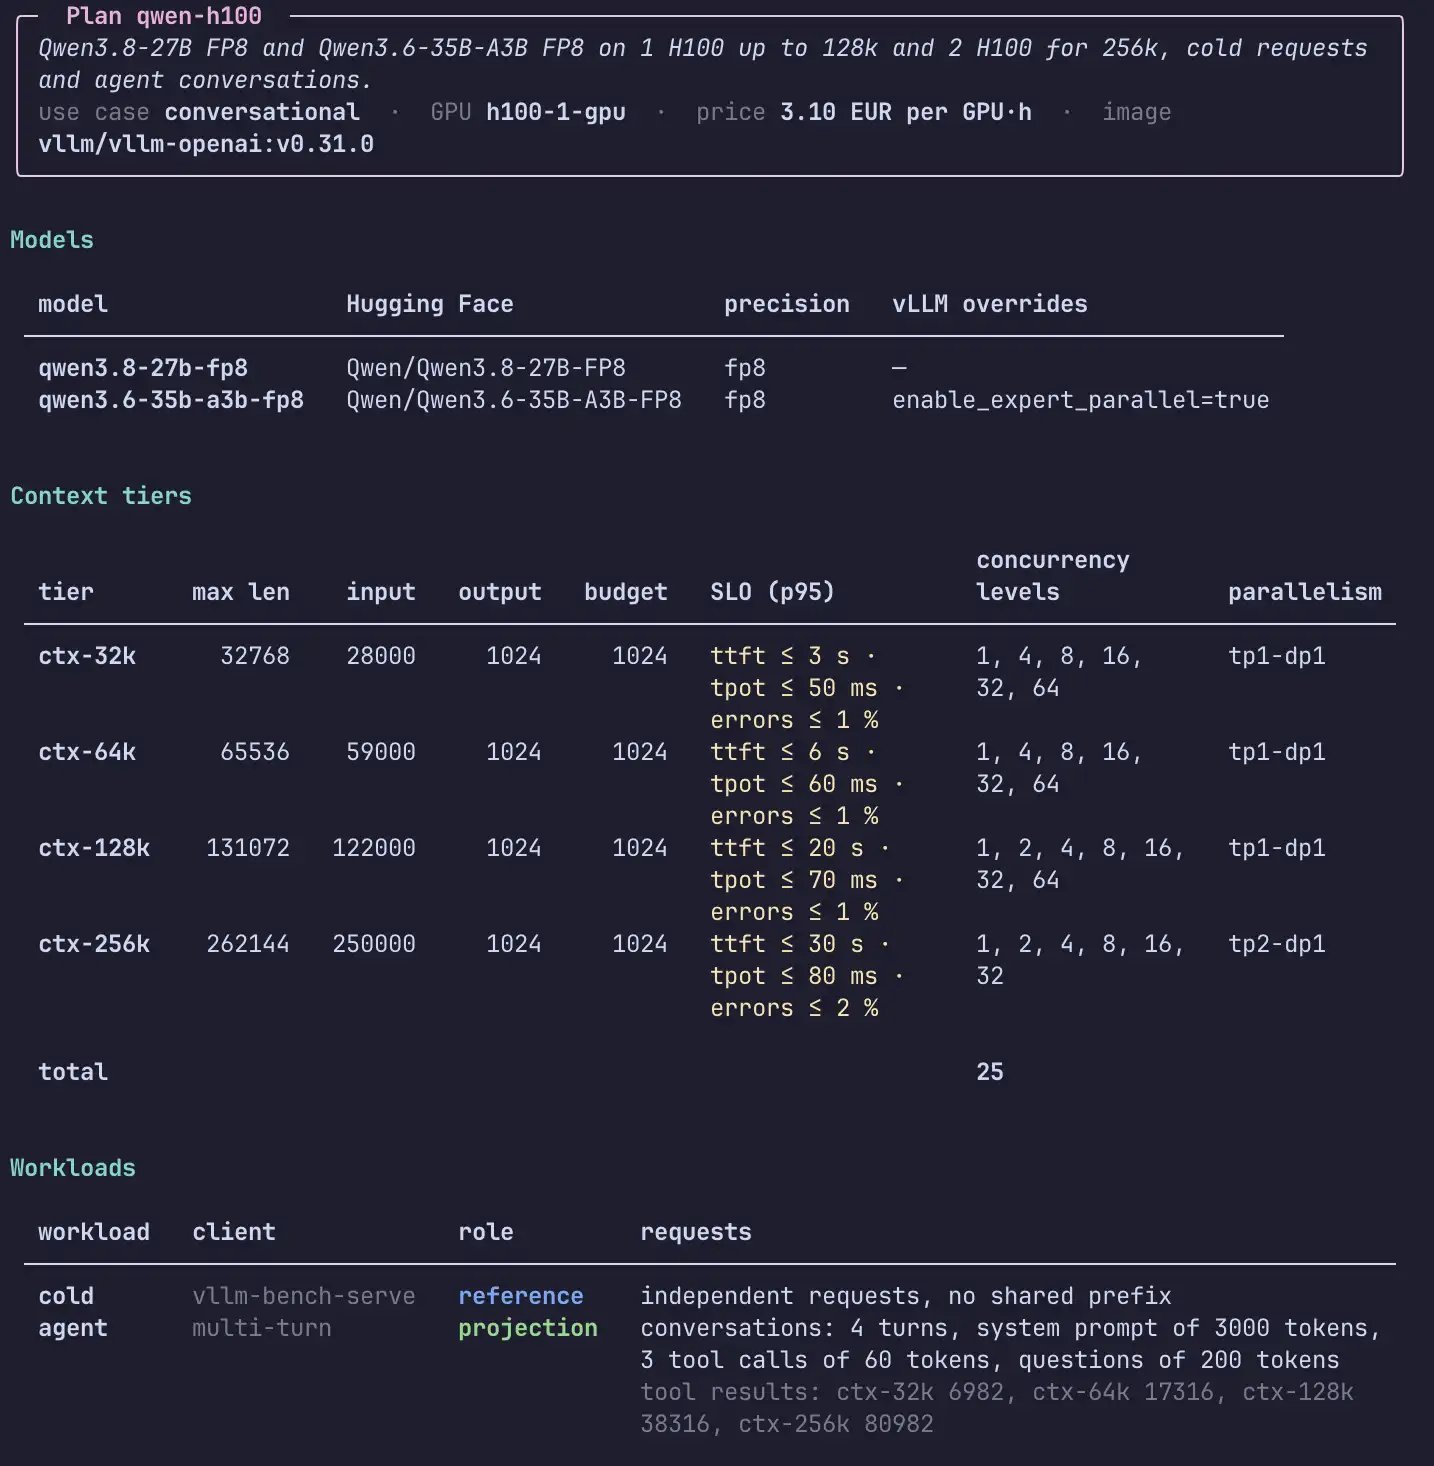Click the 'cold' workload name

click(x=66, y=1296)
